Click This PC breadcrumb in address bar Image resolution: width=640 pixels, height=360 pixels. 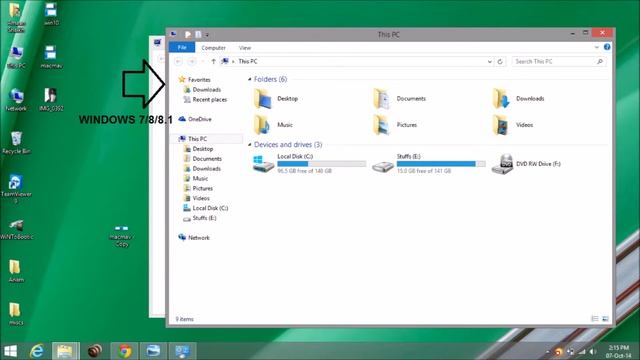248,62
